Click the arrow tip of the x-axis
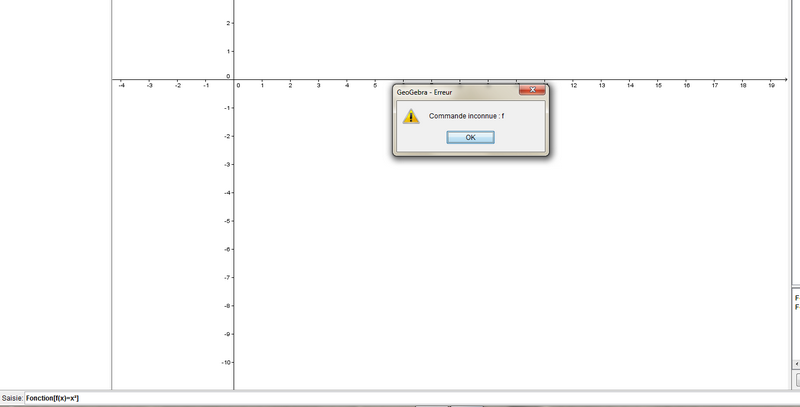 coord(783,79)
